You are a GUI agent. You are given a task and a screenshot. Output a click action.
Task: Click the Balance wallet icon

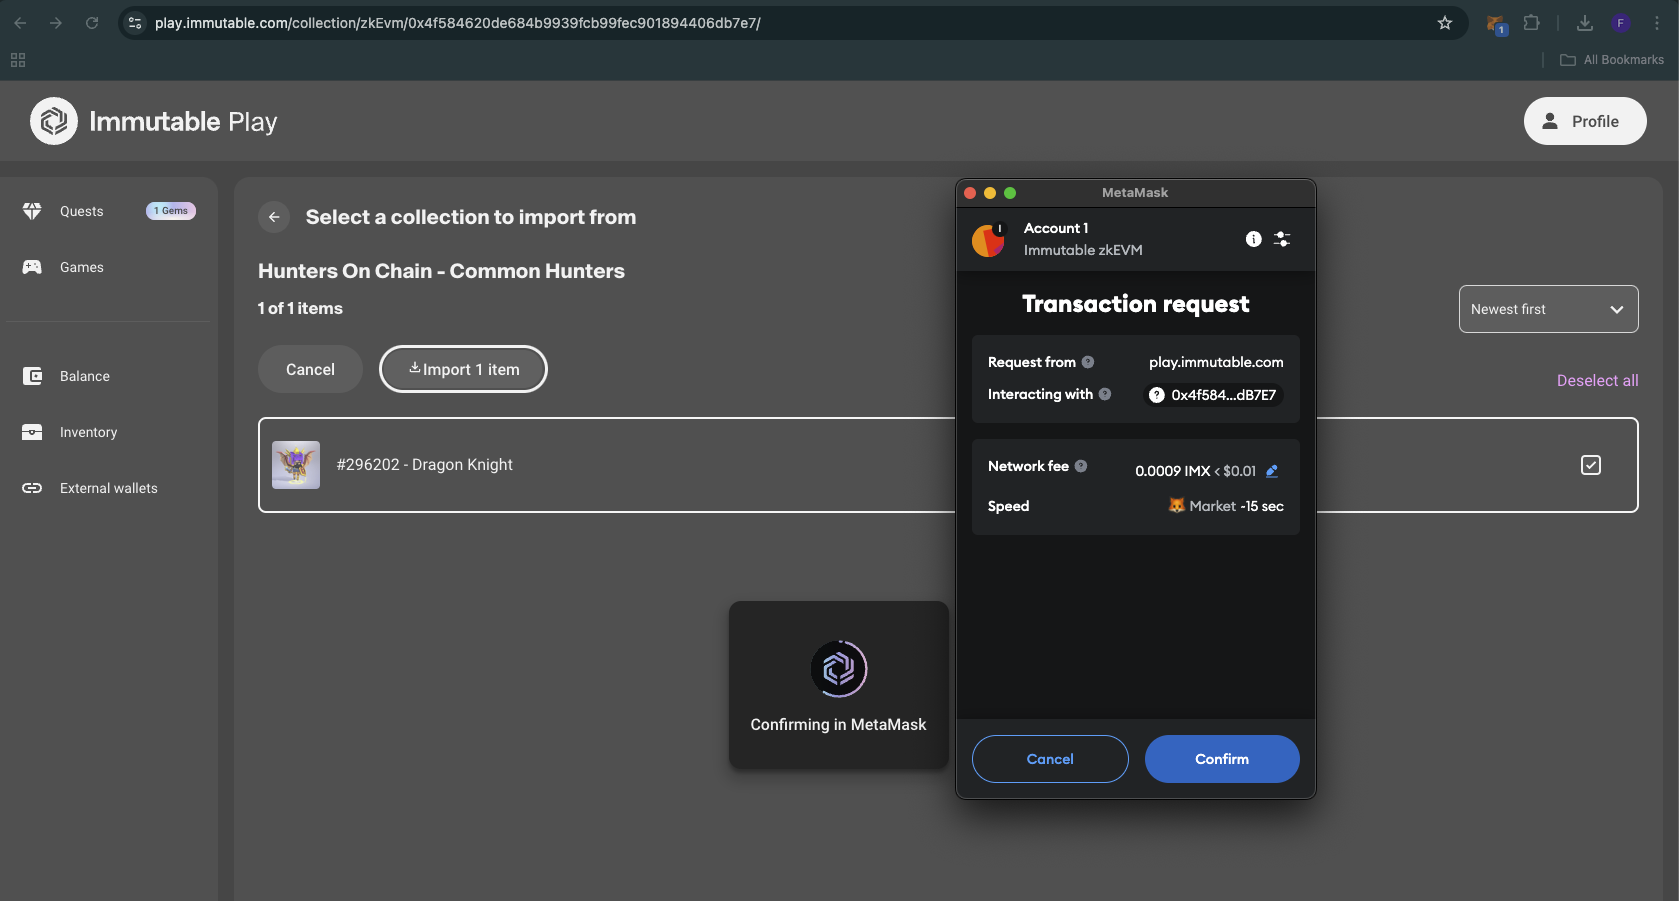pos(32,376)
